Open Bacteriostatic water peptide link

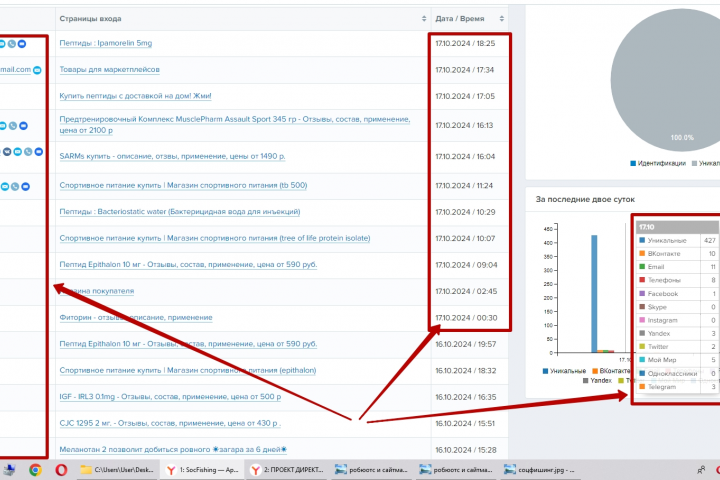180,212
